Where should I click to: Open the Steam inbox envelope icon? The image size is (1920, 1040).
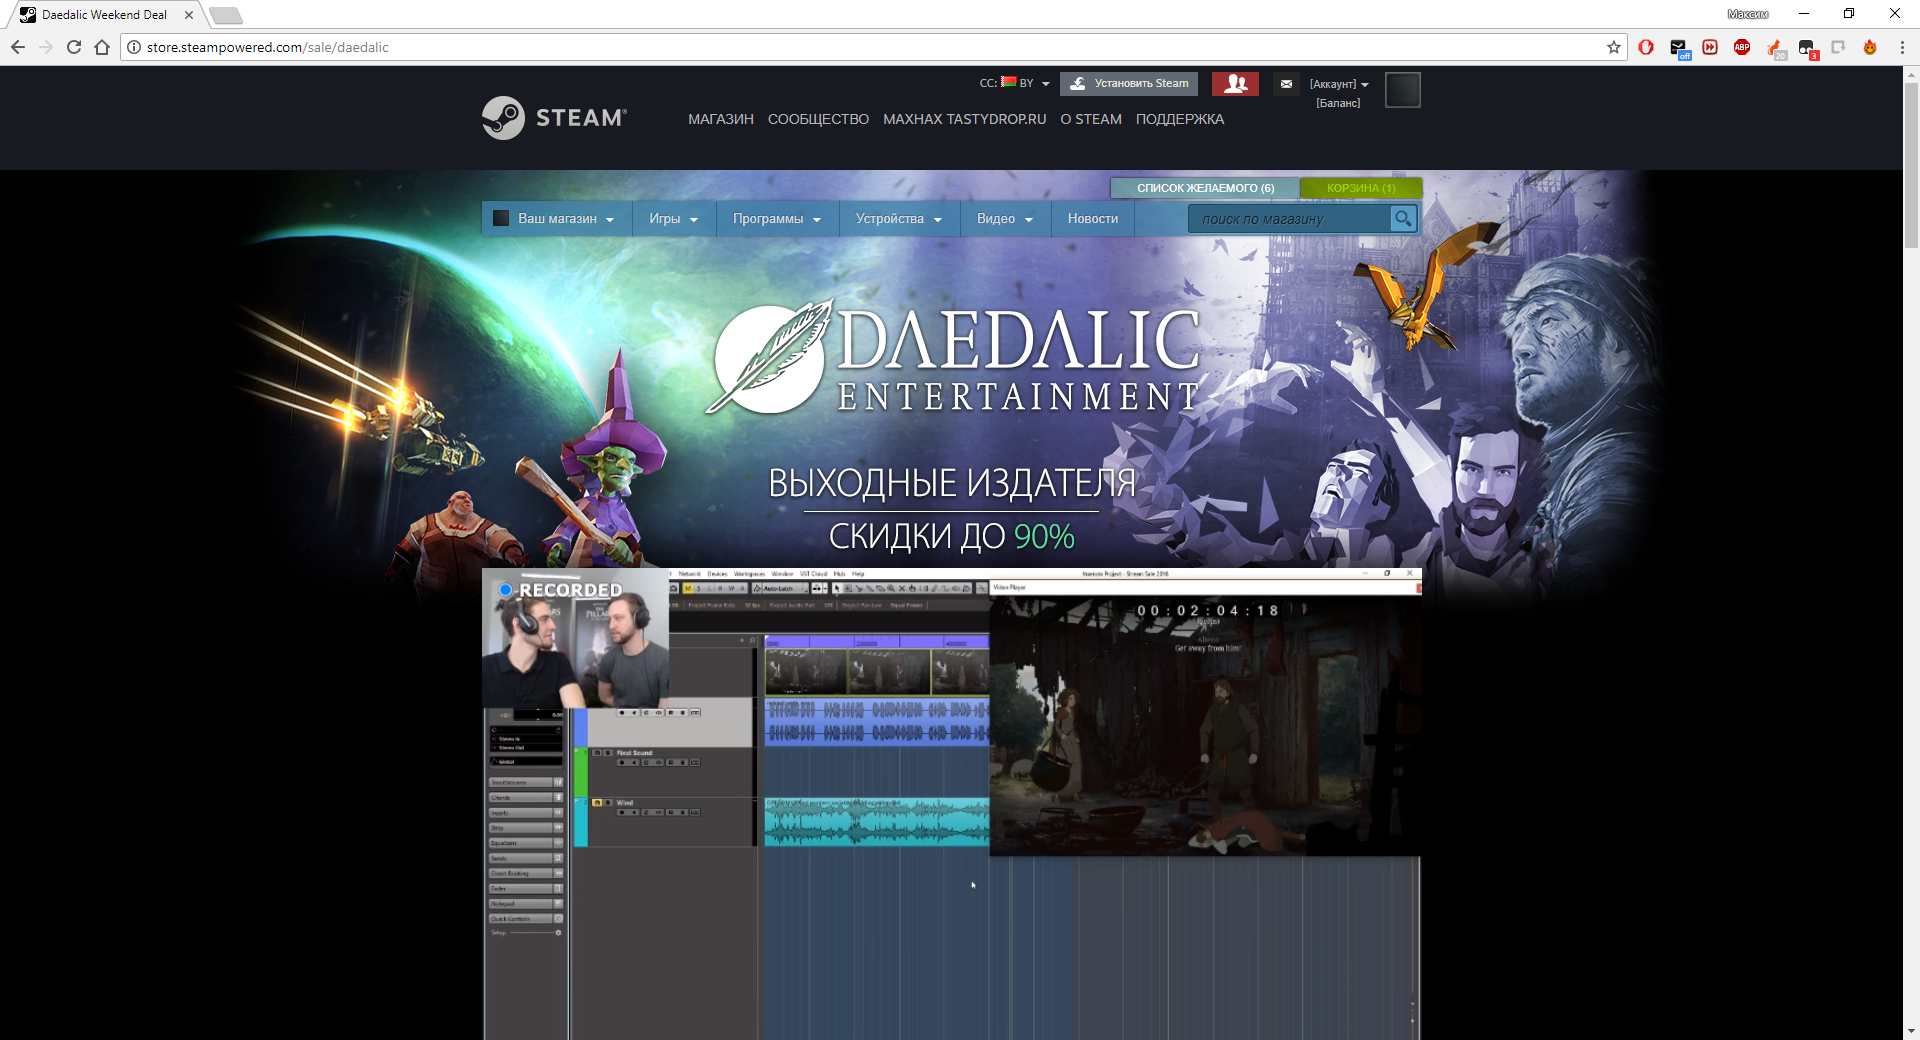[x=1286, y=84]
